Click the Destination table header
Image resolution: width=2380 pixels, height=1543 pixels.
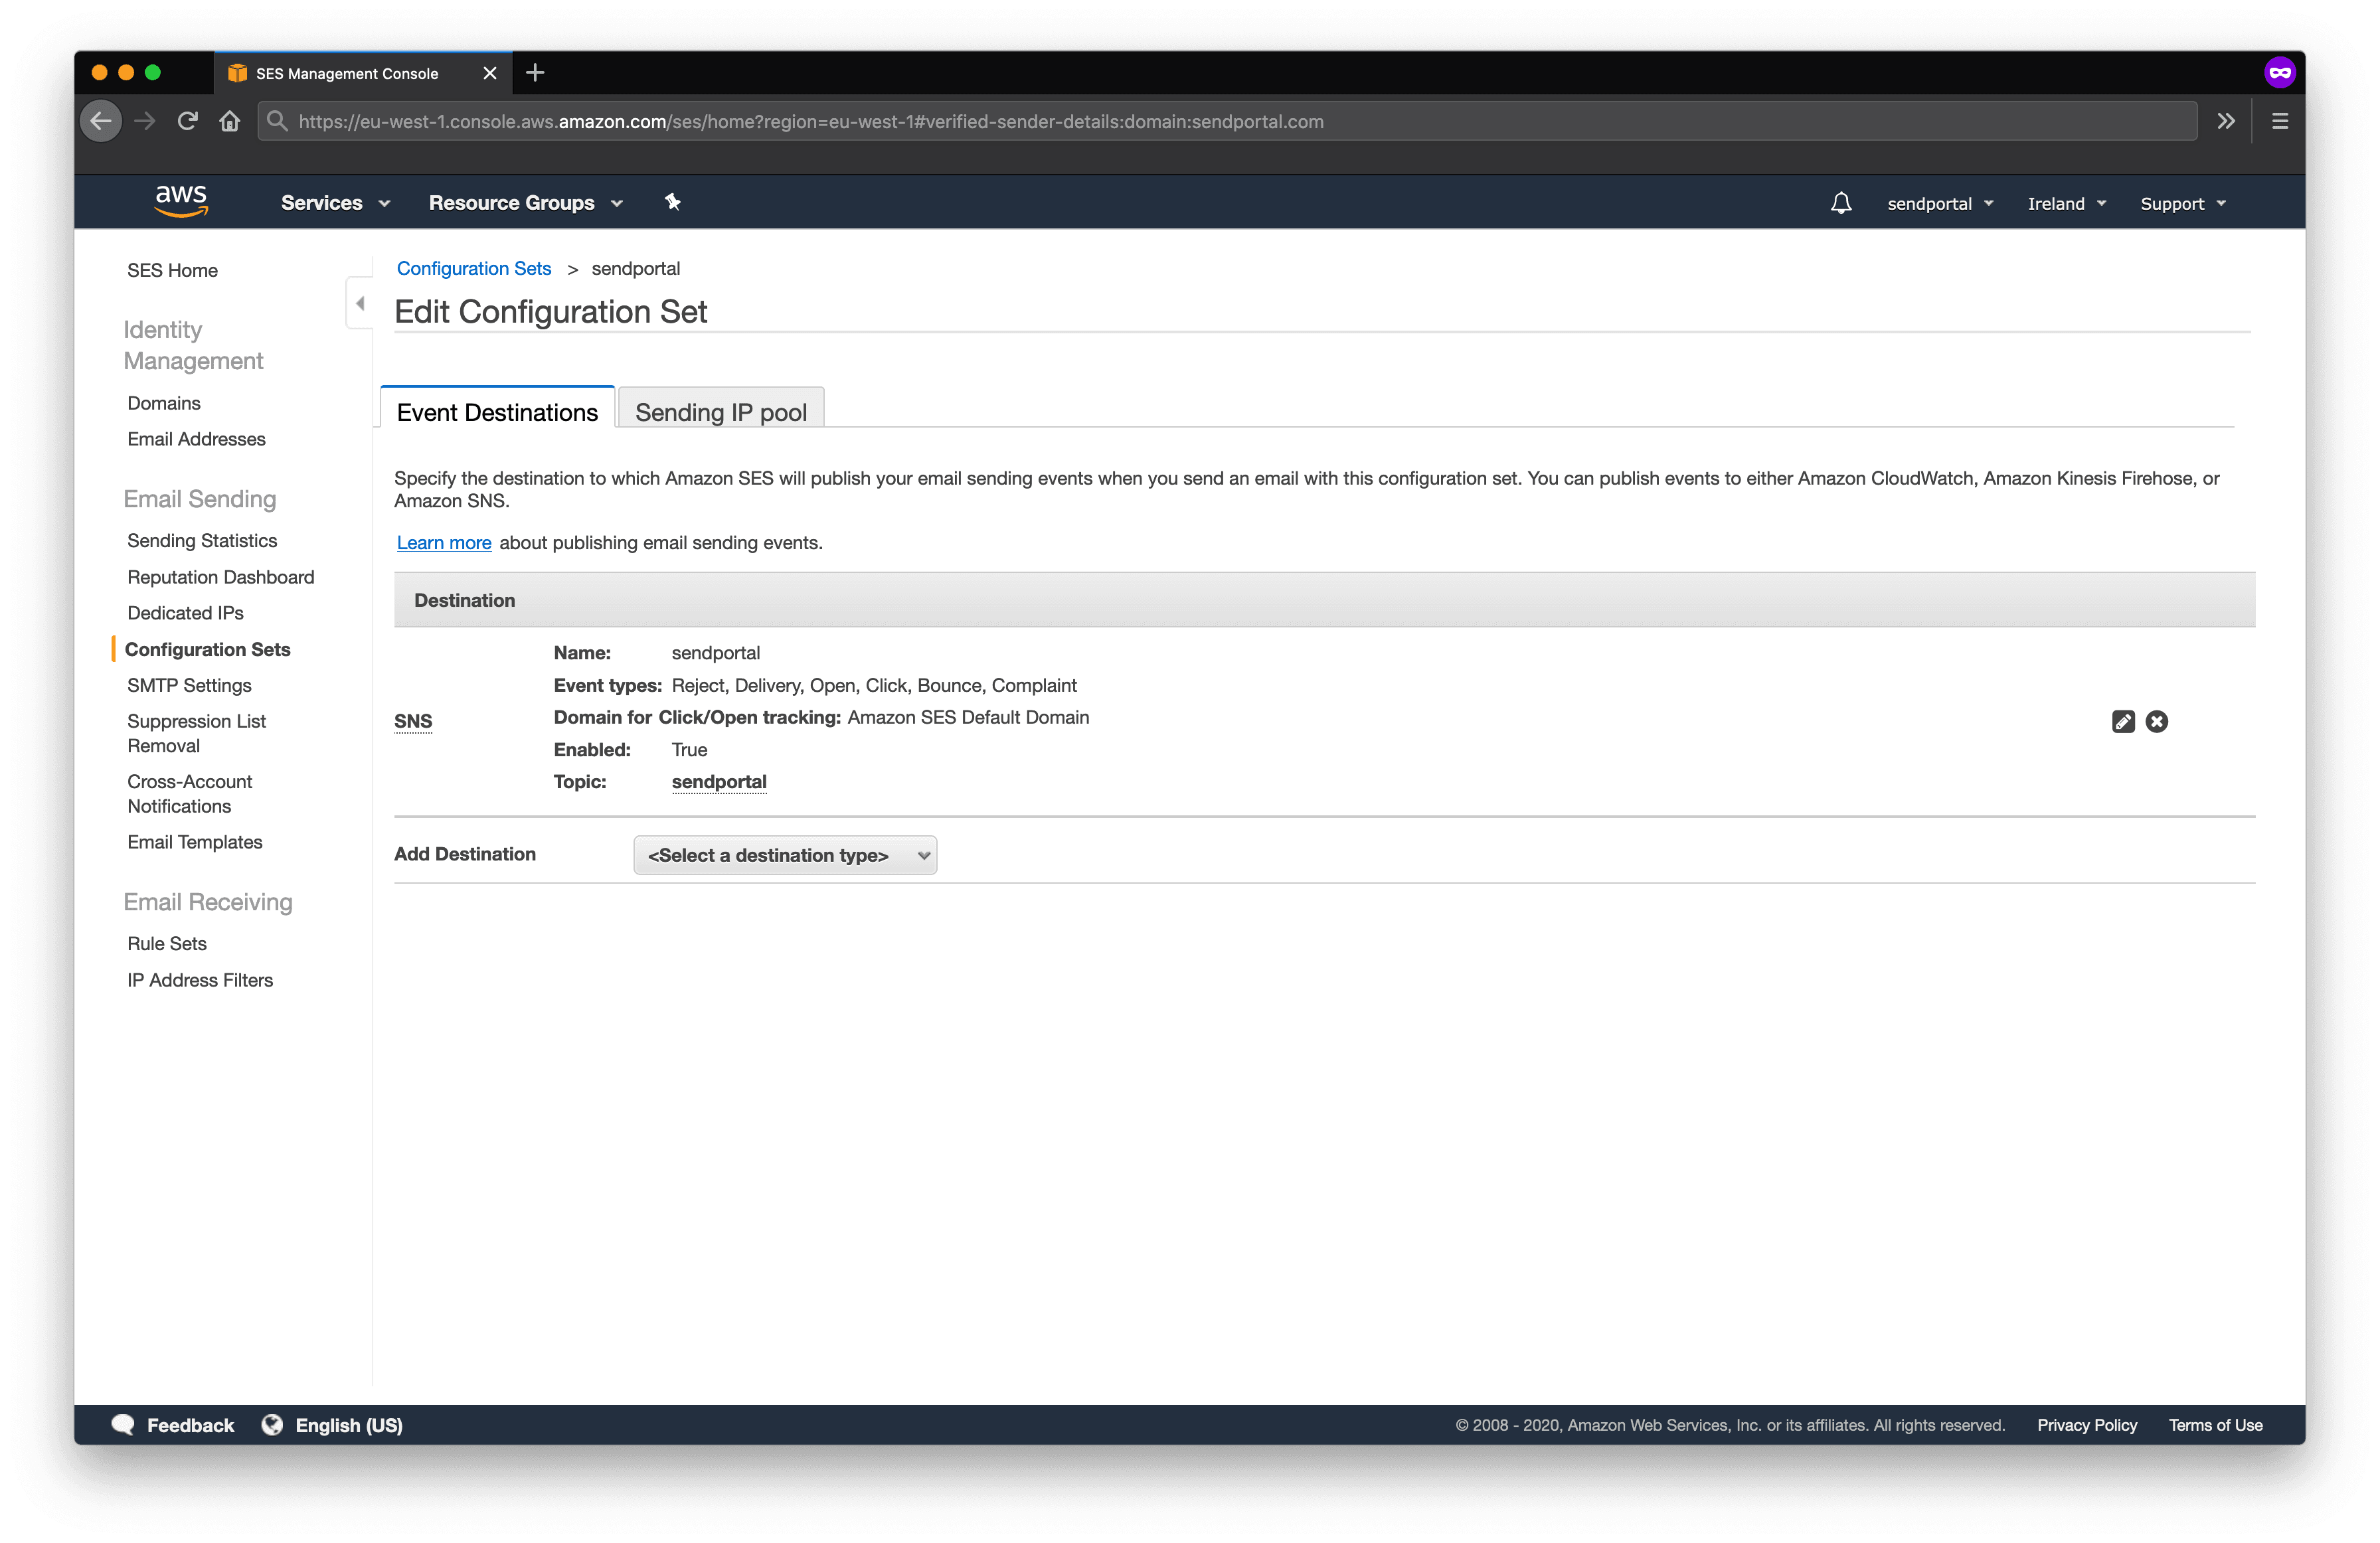1324,600
